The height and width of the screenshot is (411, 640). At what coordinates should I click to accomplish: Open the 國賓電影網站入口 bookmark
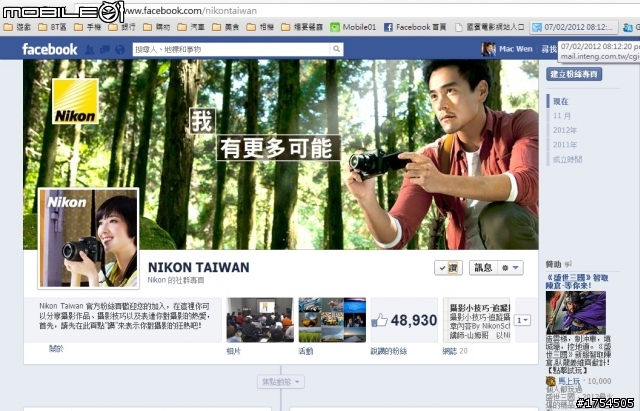coord(489,27)
